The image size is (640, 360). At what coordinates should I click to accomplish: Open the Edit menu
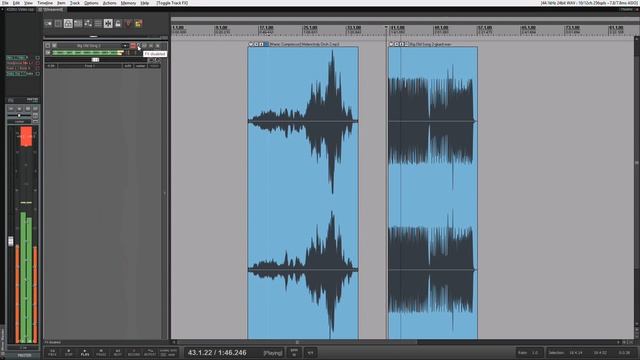point(16,3)
